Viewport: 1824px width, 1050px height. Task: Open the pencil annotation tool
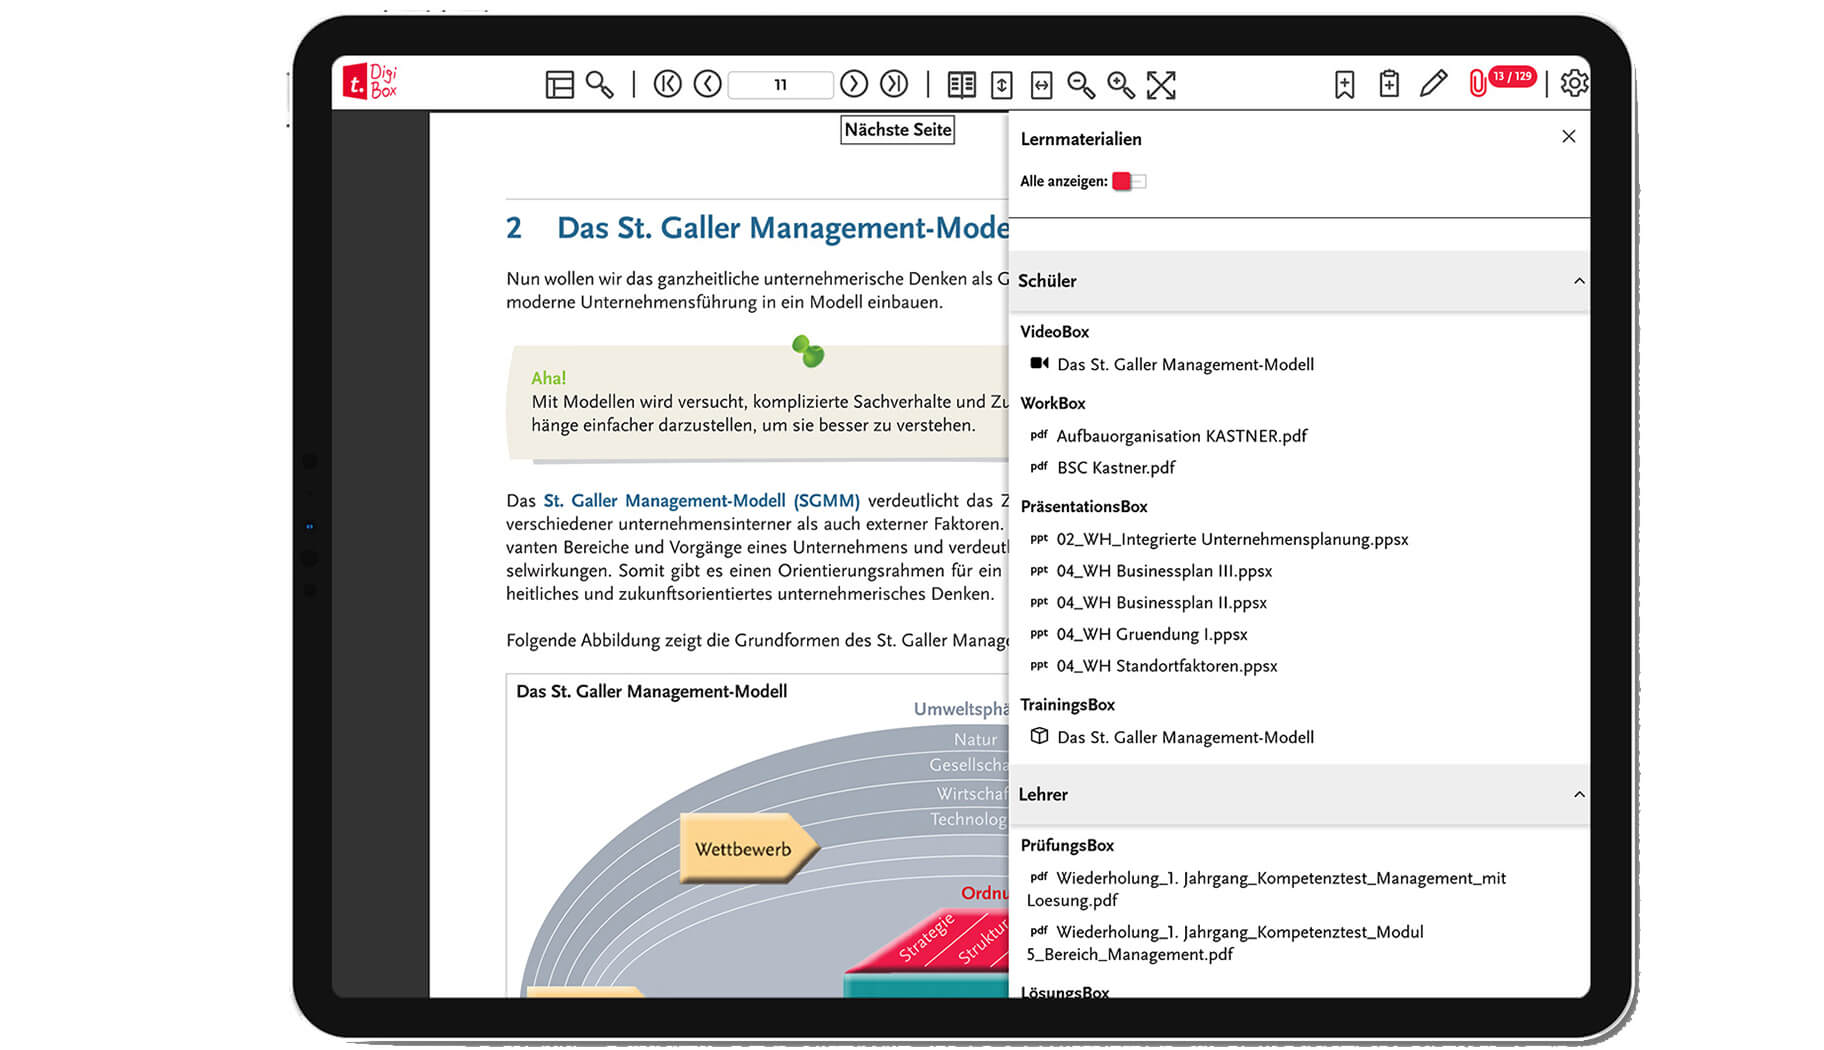pyautogui.click(x=1434, y=84)
